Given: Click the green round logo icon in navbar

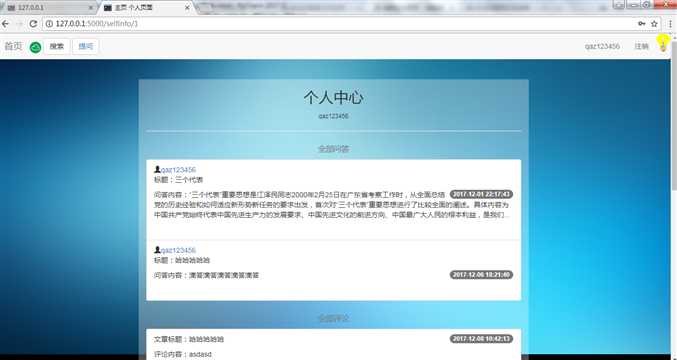Looking at the screenshot, I should [x=35, y=47].
